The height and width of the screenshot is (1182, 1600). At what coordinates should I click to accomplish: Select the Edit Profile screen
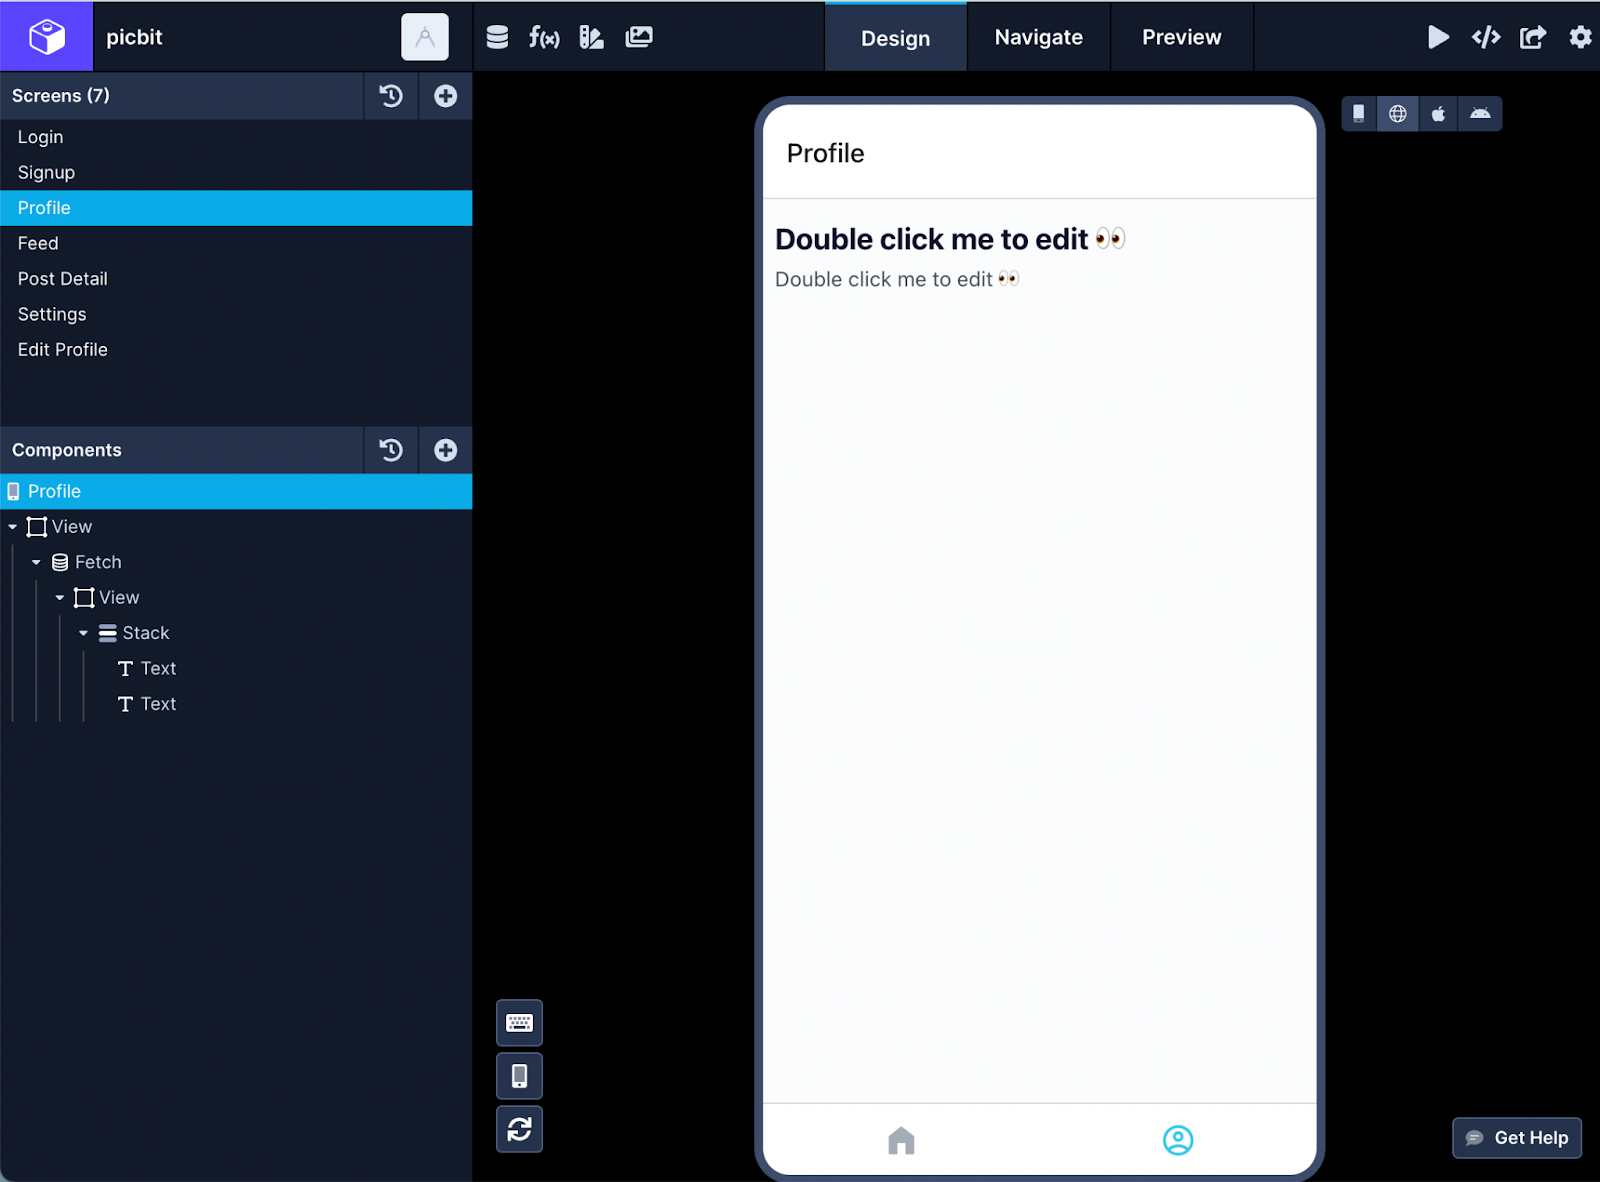pyautogui.click(x=62, y=349)
